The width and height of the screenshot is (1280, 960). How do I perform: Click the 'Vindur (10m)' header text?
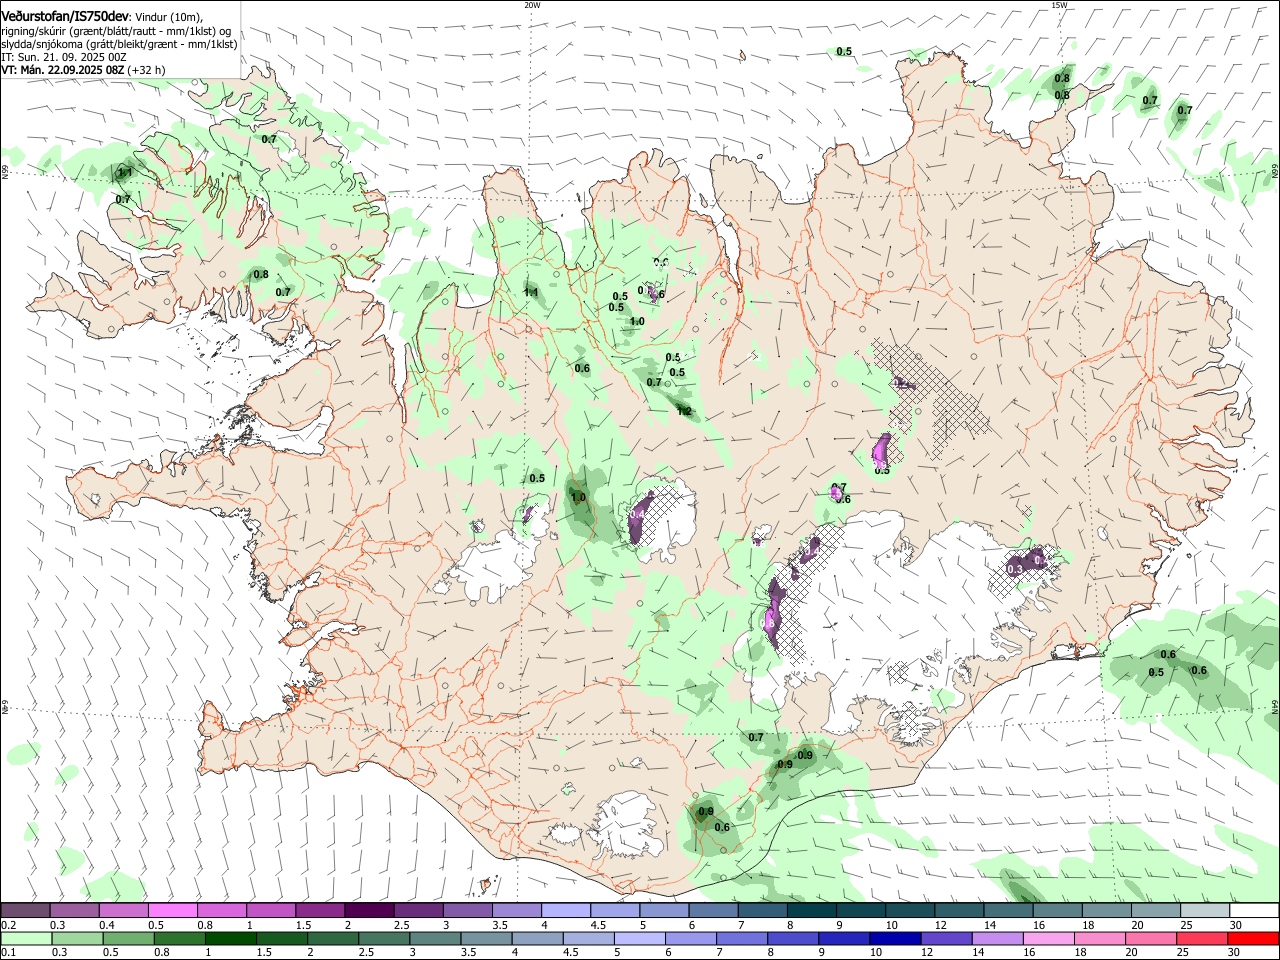coord(168,17)
